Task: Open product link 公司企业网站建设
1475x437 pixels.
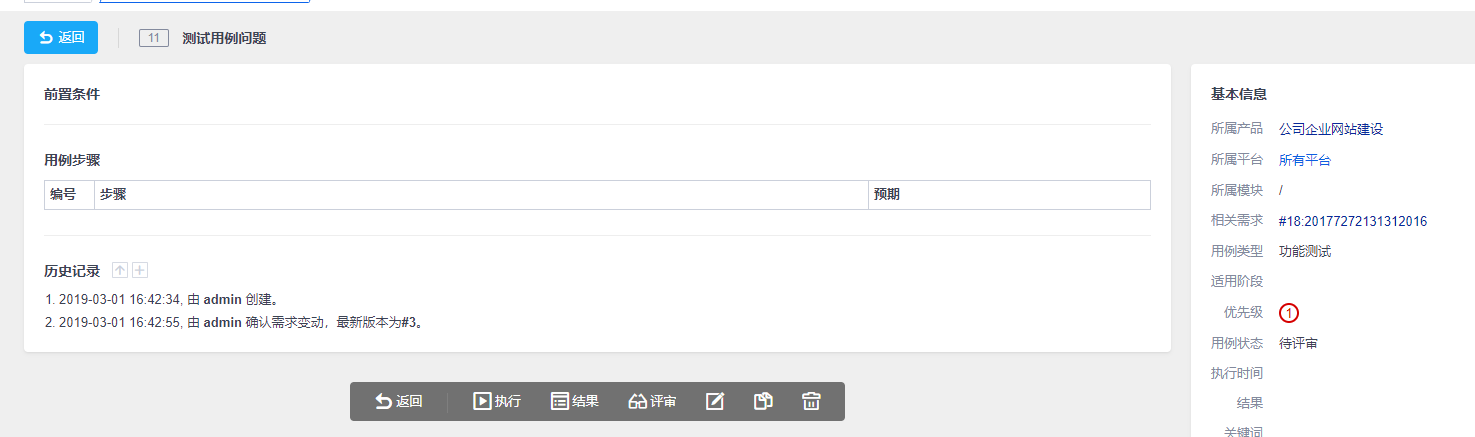Action: click(x=1330, y=129)
